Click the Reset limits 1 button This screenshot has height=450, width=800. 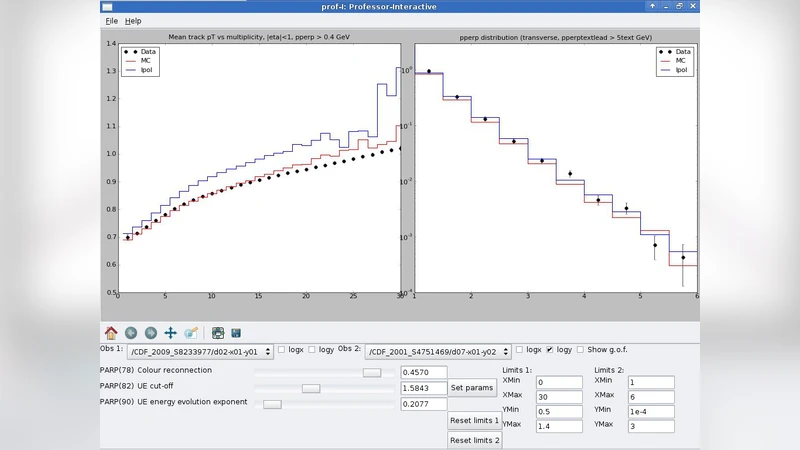[x=474, y=421]
